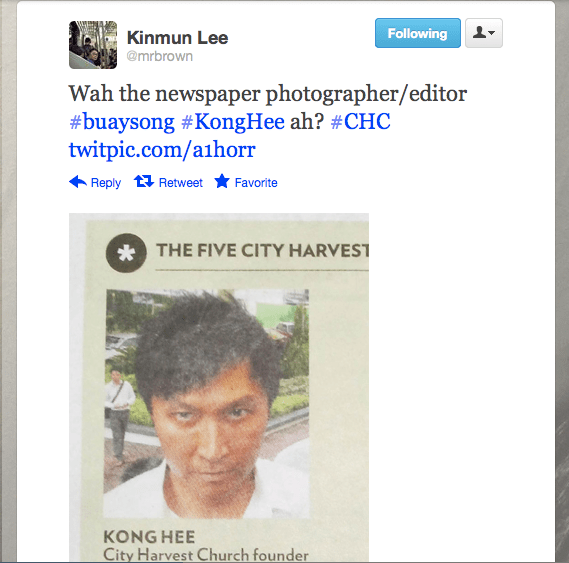Click the Kinmun Lee display name
The width and height of the screenshot is (569, 563).
177,38
